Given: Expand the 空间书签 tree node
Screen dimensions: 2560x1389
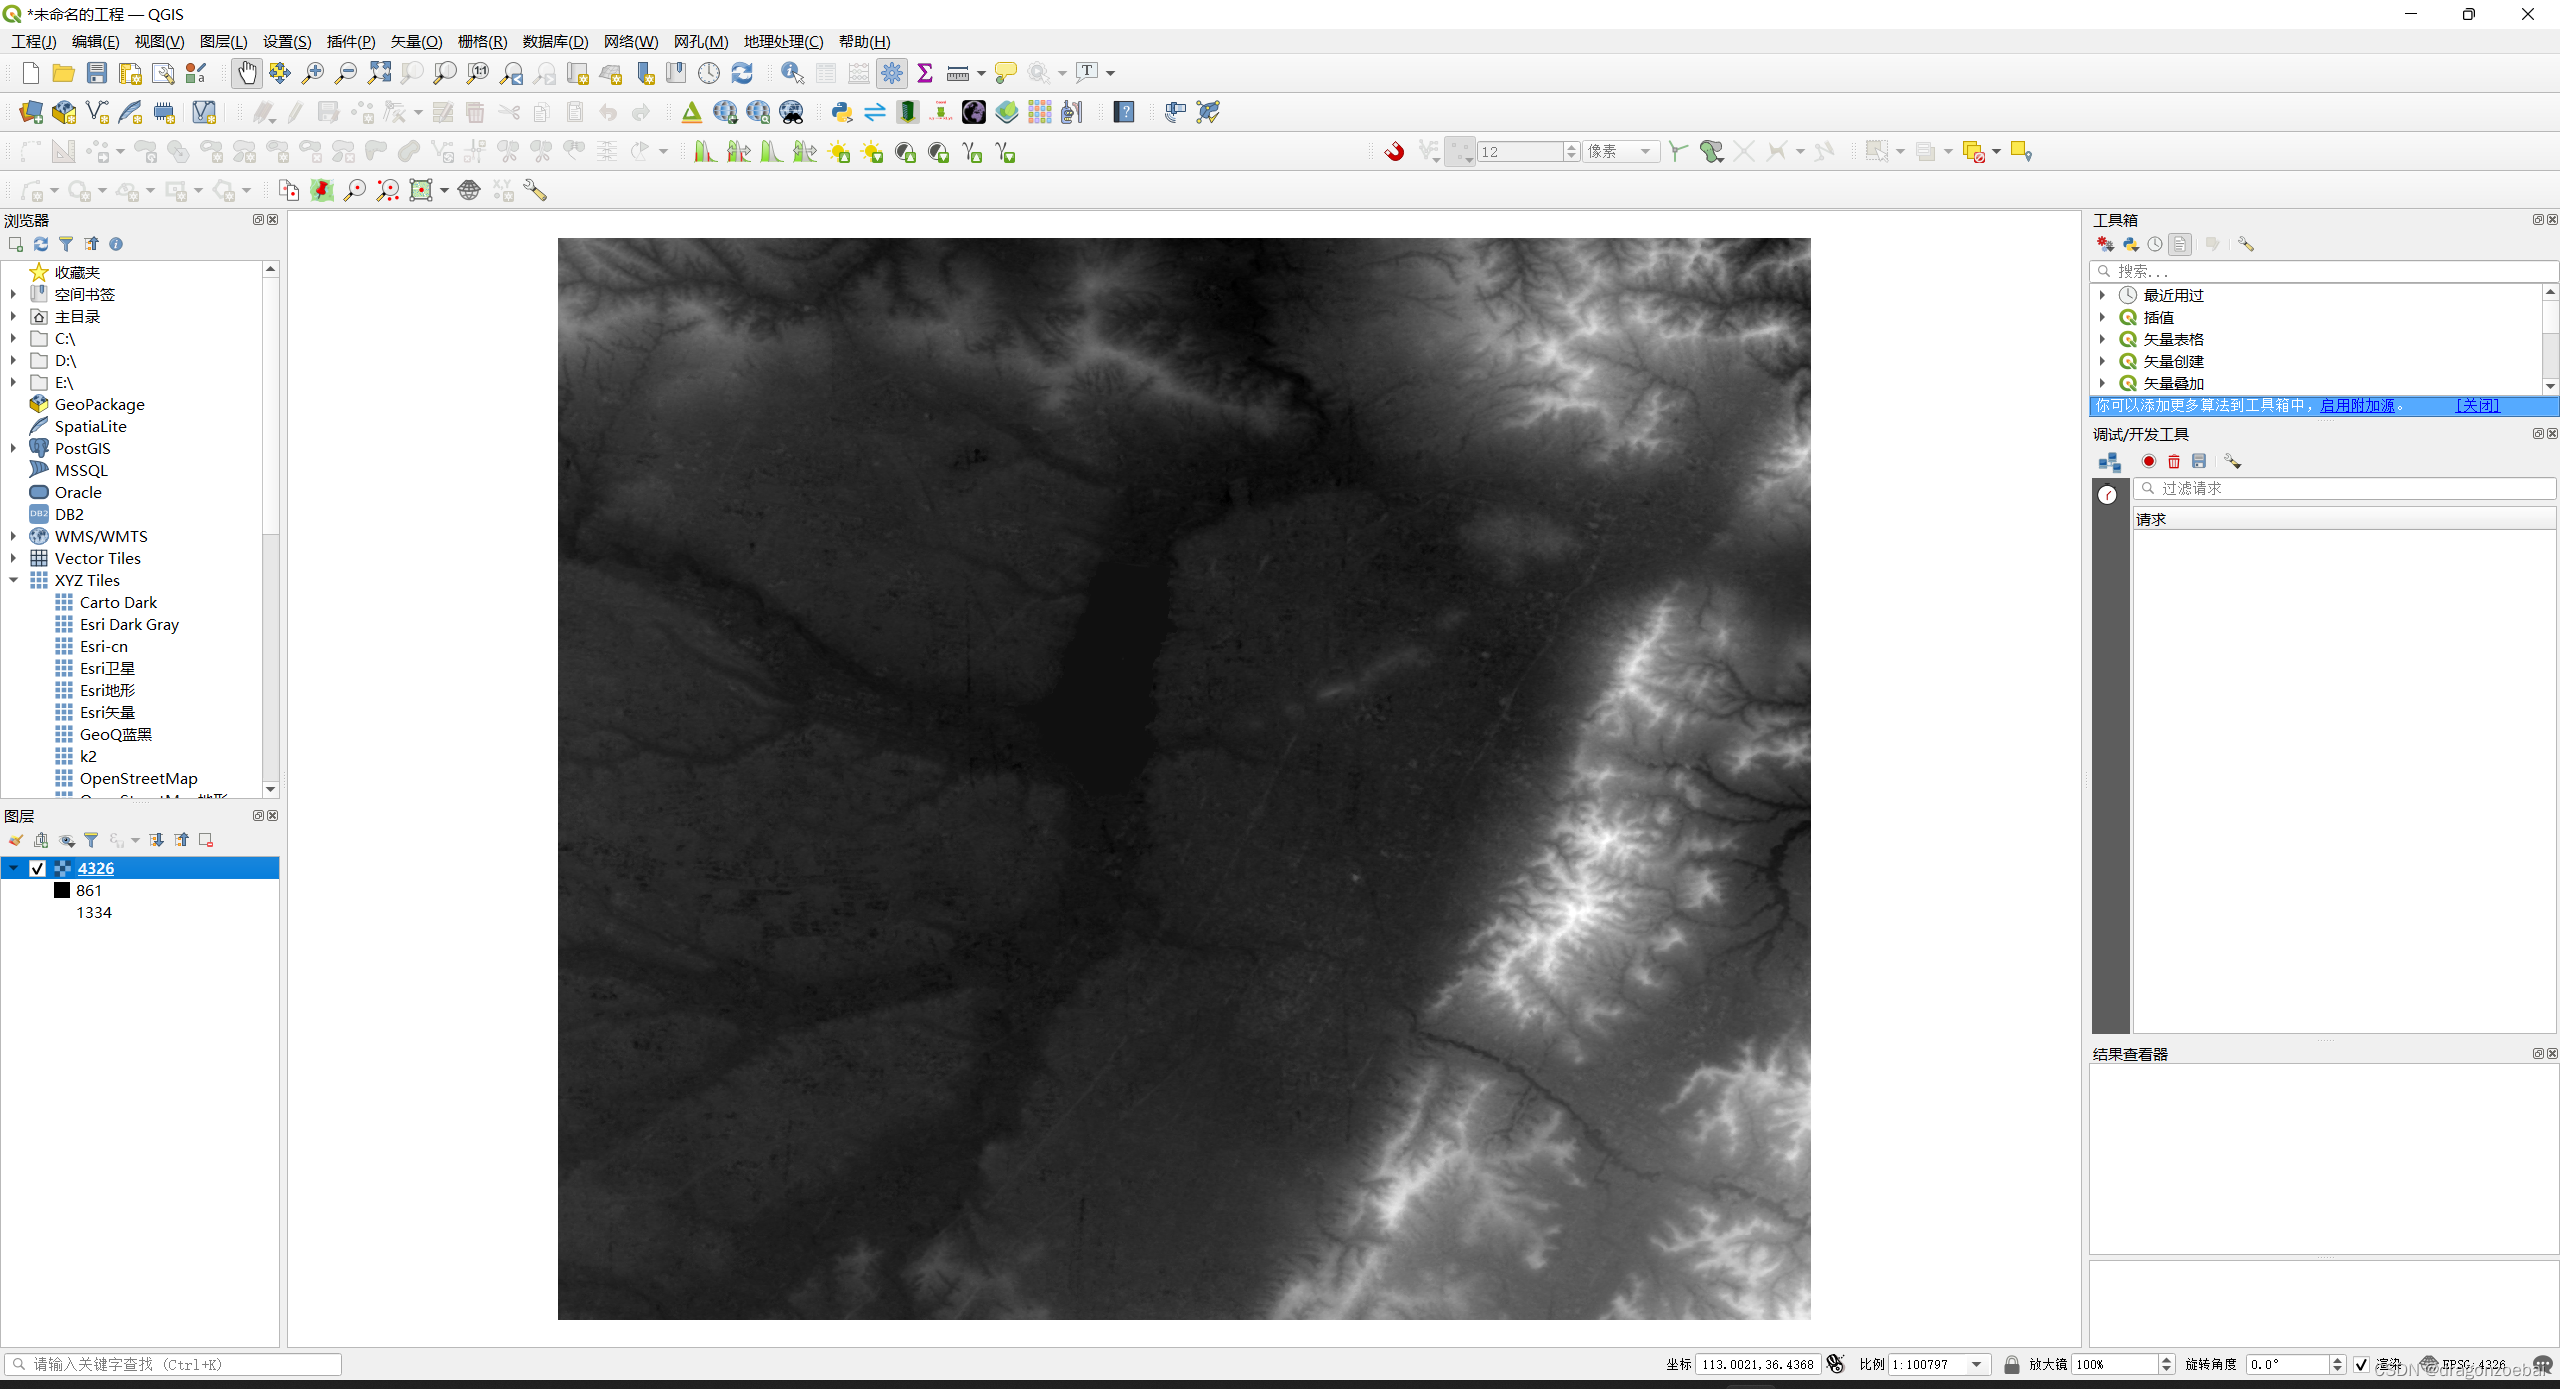Looking at the screenshot, I should tap(13, 294).
